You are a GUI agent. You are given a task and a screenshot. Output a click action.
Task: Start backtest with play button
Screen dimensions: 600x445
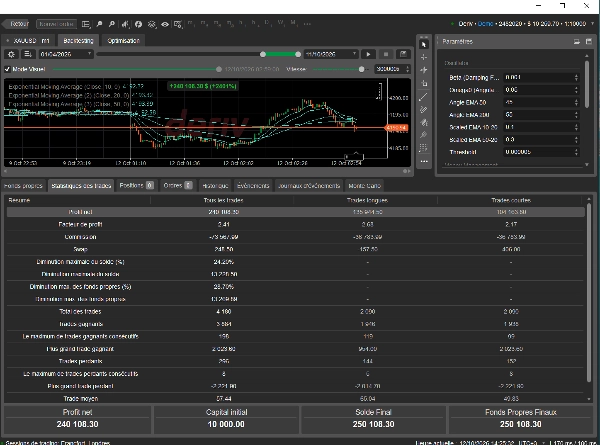pyautogui.click(x=368, y=54)
